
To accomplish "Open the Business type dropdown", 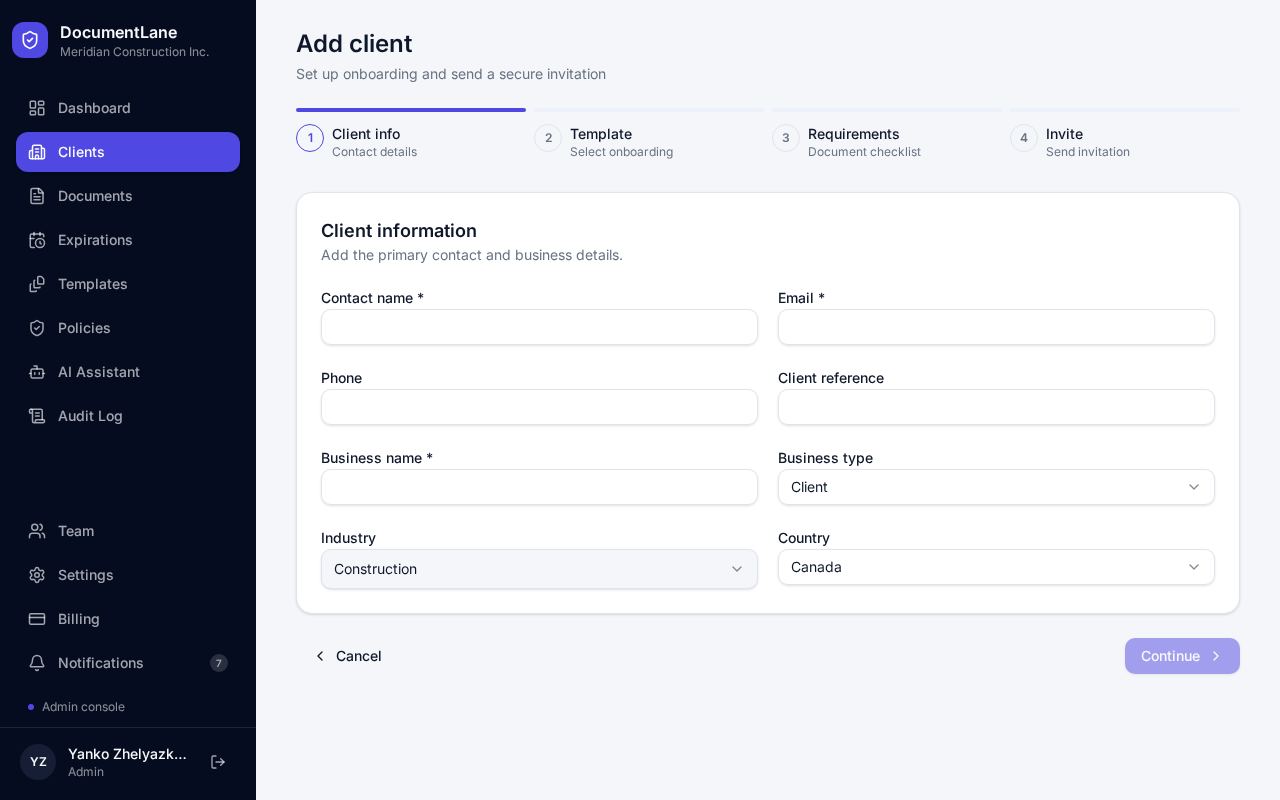I will pos(996,487).
